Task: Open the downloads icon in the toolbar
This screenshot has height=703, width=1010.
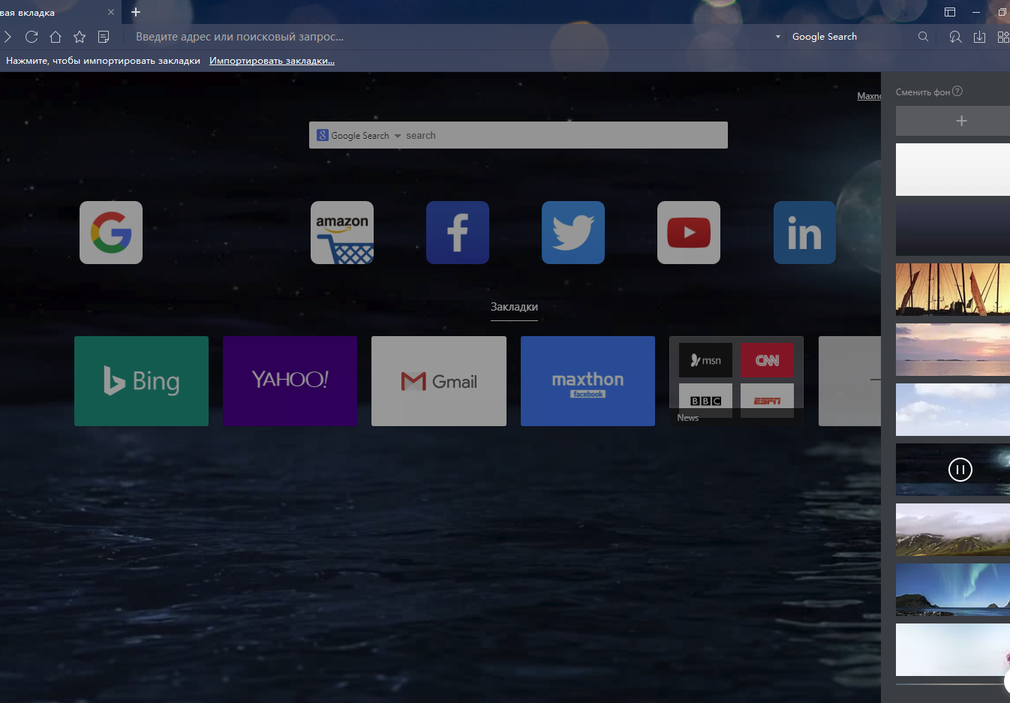Action: click(x=979, y=37)
